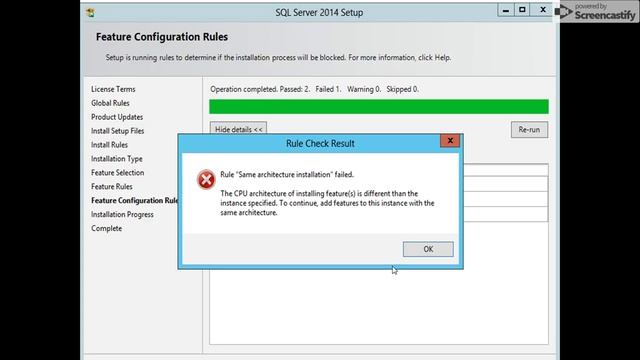Close the SQL Server 2014 Setup window
Image resolution: width=640 pixels, height=360 pixels.
pyautogui.click(x=542, y=10)
